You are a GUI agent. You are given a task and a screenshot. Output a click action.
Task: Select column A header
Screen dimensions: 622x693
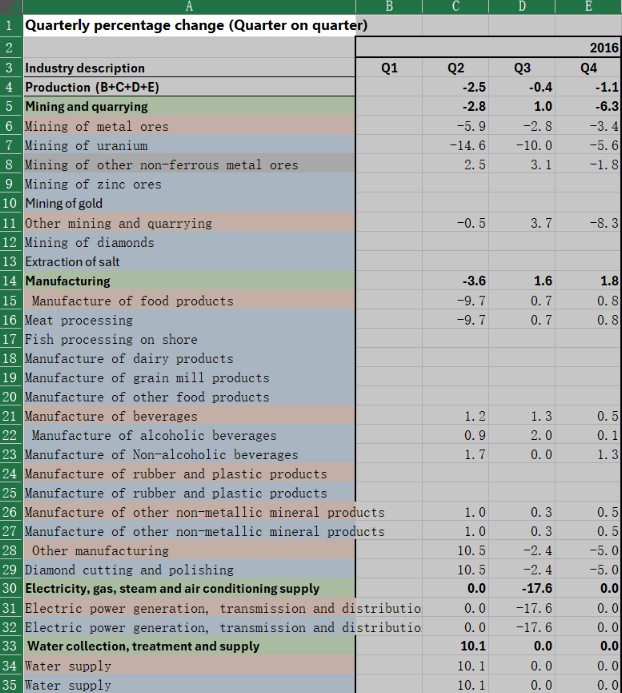190,6
